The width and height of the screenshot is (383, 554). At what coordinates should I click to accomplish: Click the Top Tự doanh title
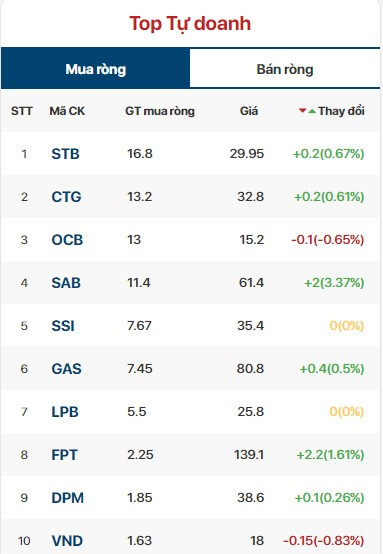pyautogui.click(x=190, y=24)
